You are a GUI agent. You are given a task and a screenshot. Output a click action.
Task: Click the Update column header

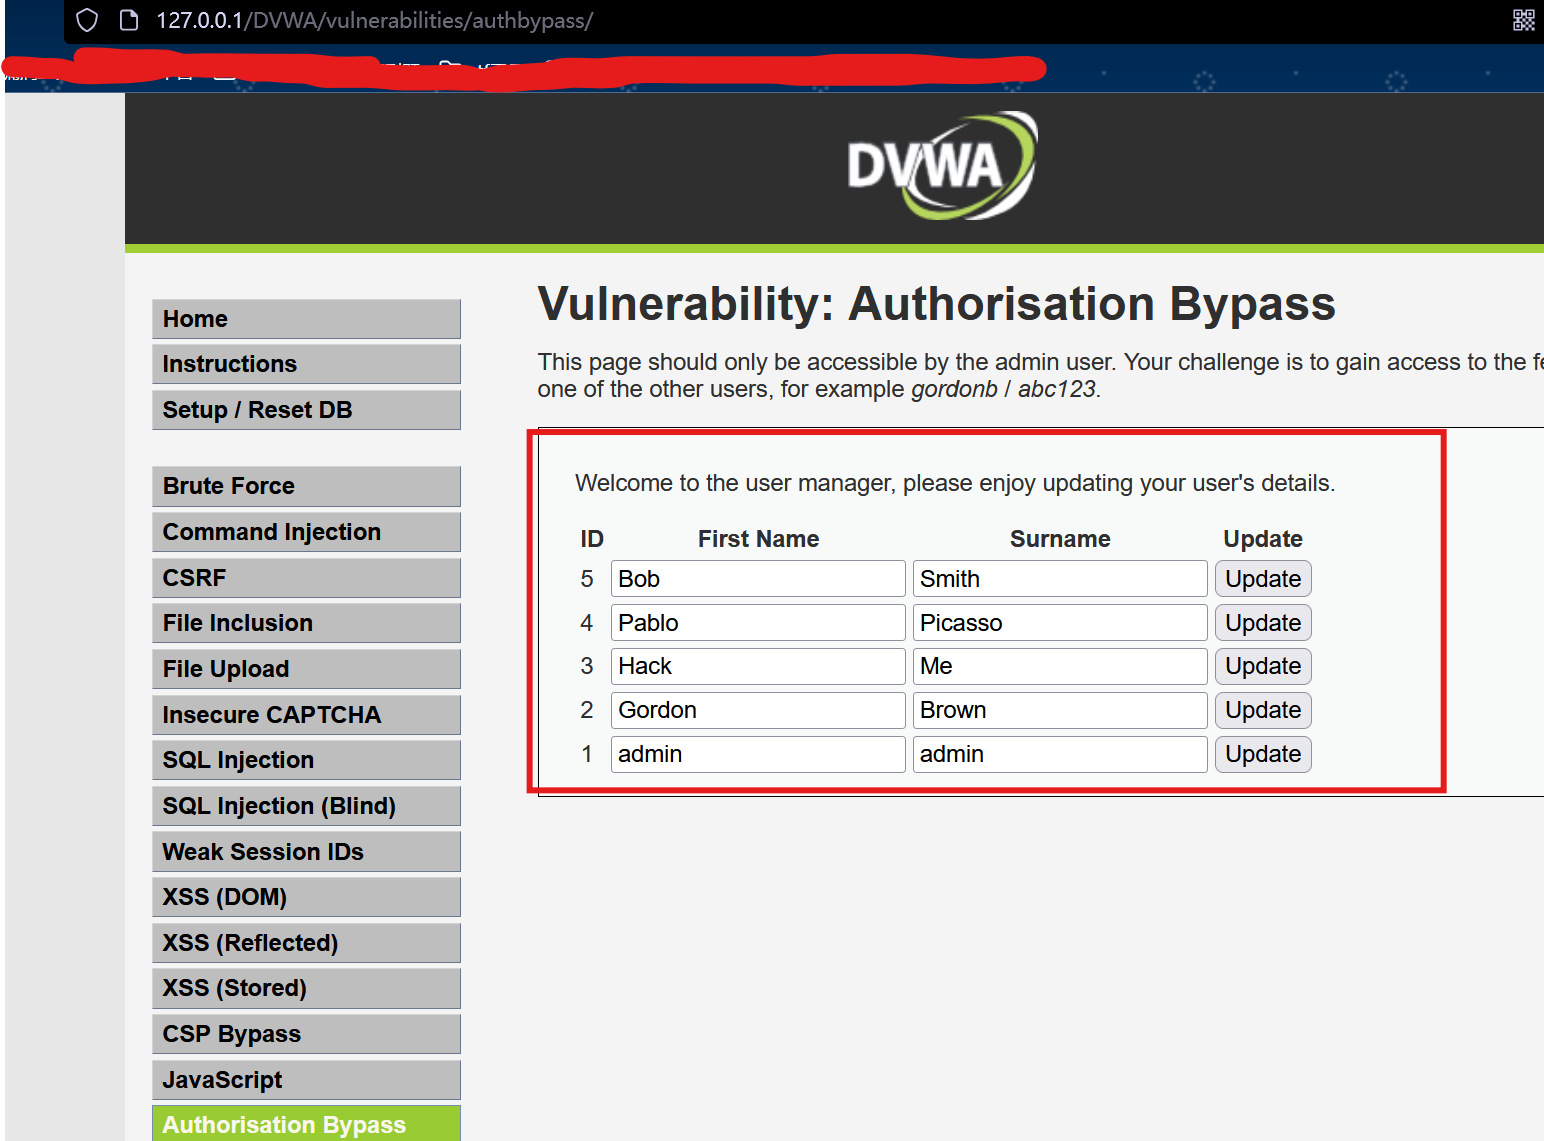click(1263, 539)
